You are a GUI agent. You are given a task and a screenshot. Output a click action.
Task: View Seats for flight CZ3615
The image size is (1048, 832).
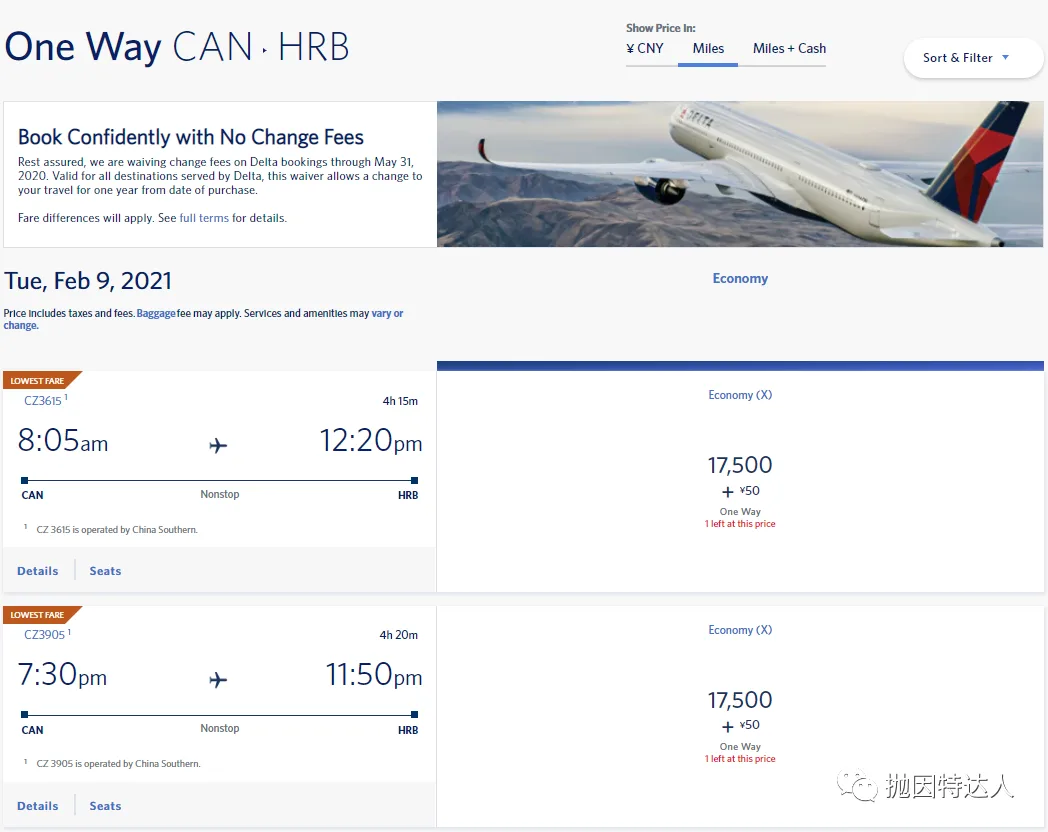[106, 571]
